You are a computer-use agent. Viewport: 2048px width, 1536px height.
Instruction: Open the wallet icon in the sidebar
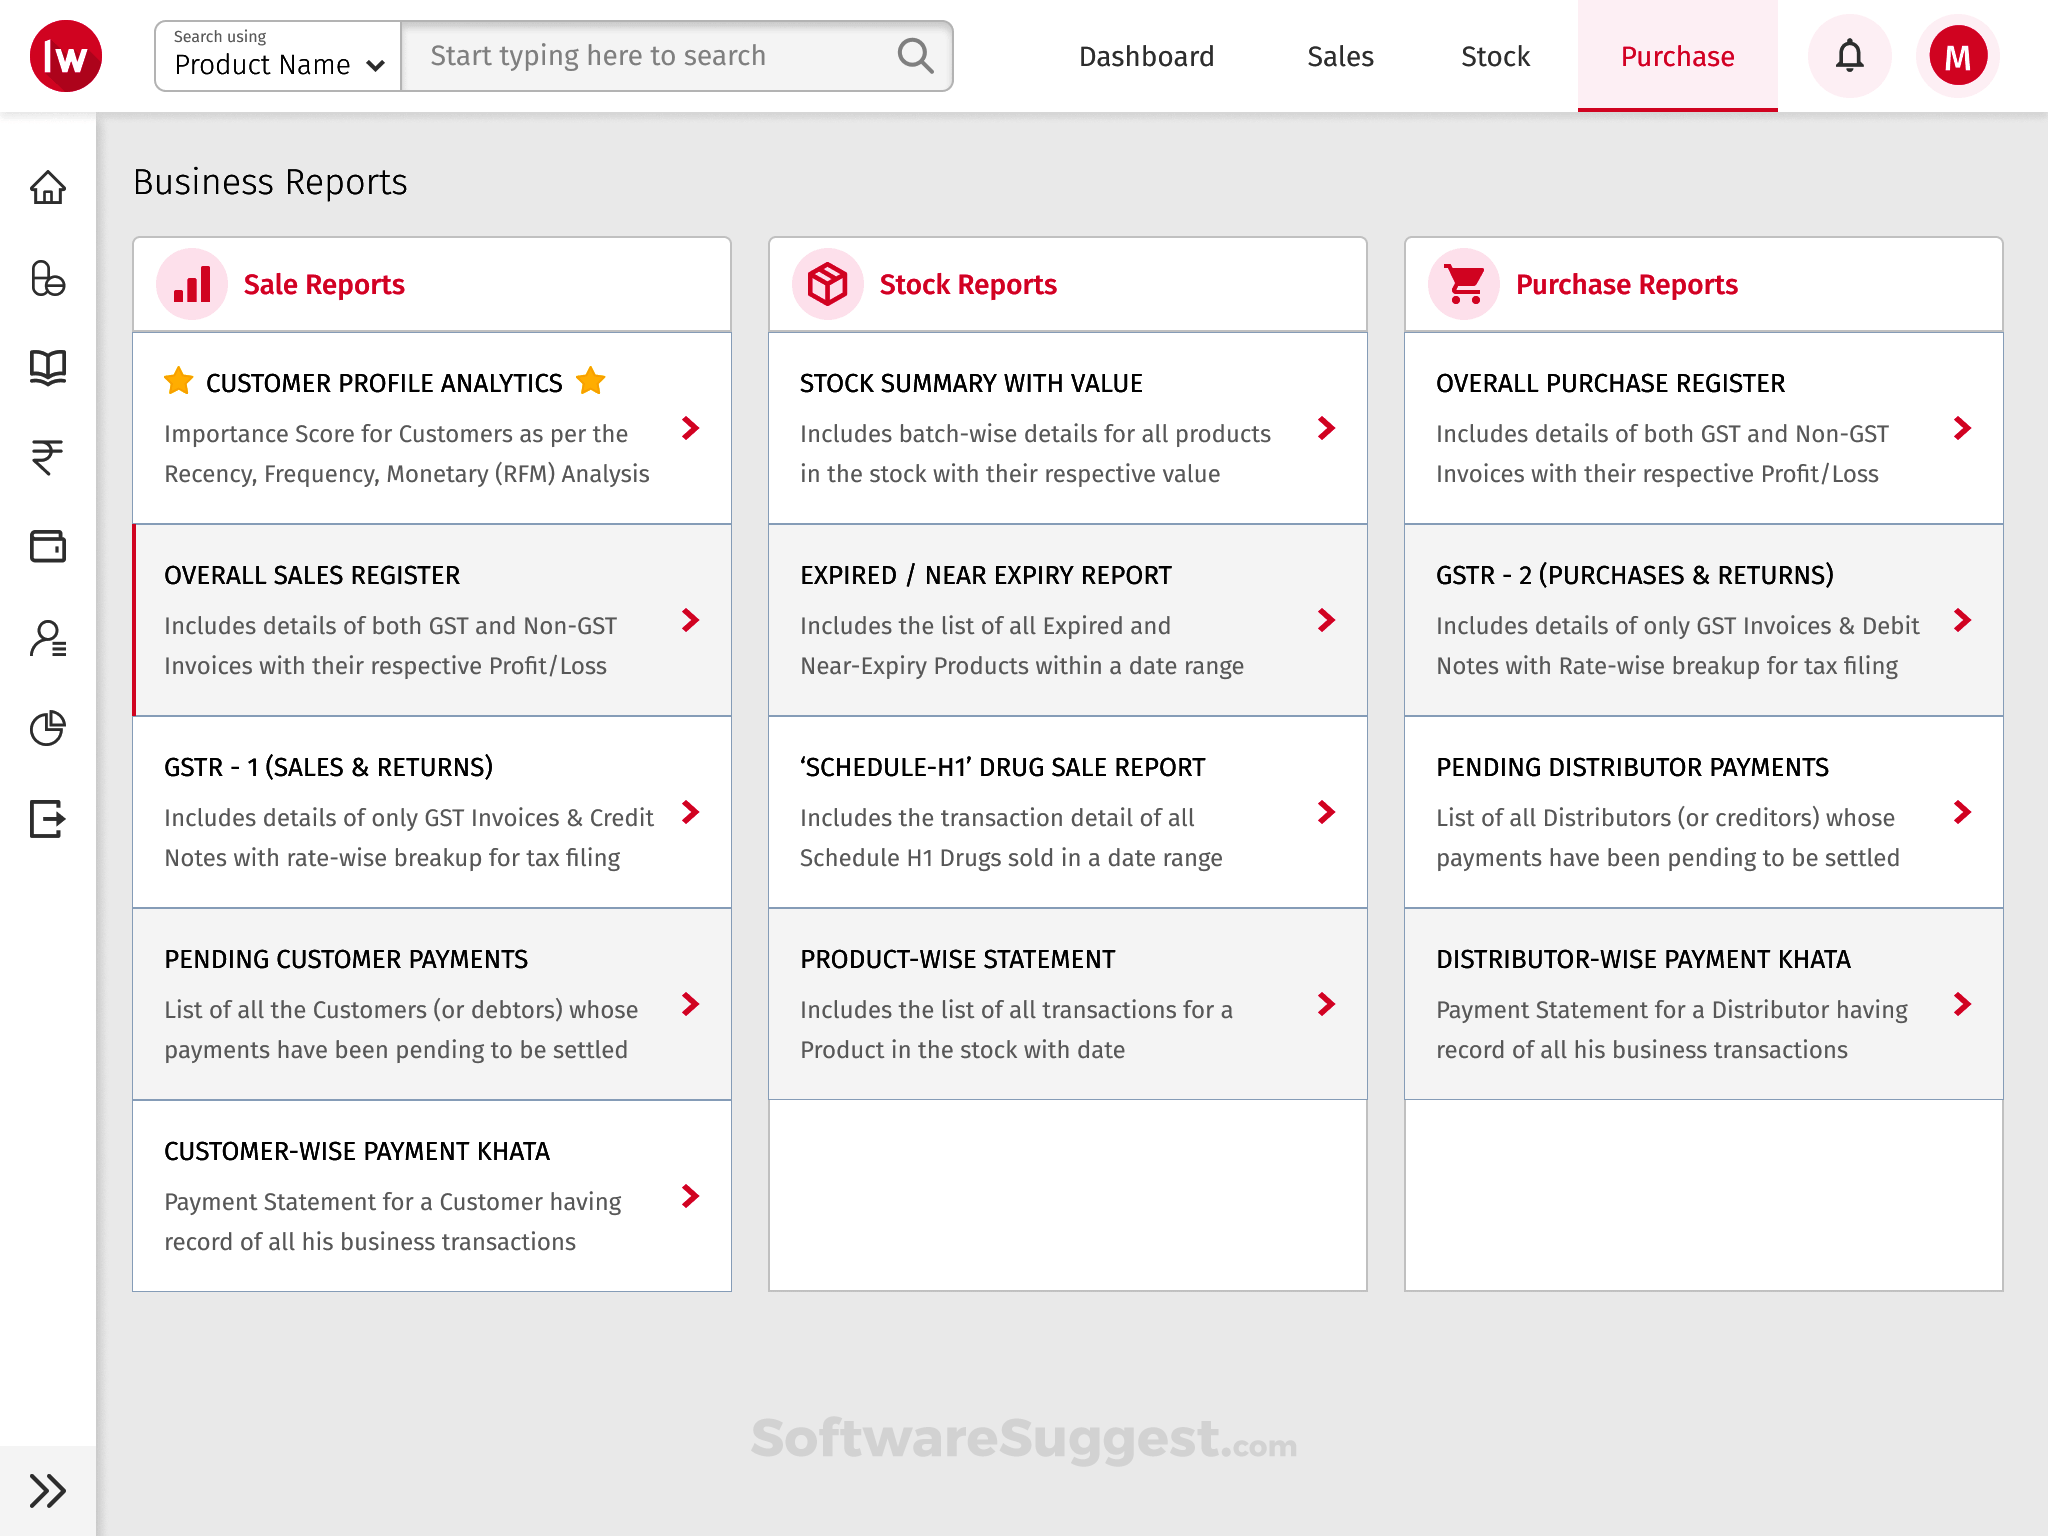click(x=48, y=545)
